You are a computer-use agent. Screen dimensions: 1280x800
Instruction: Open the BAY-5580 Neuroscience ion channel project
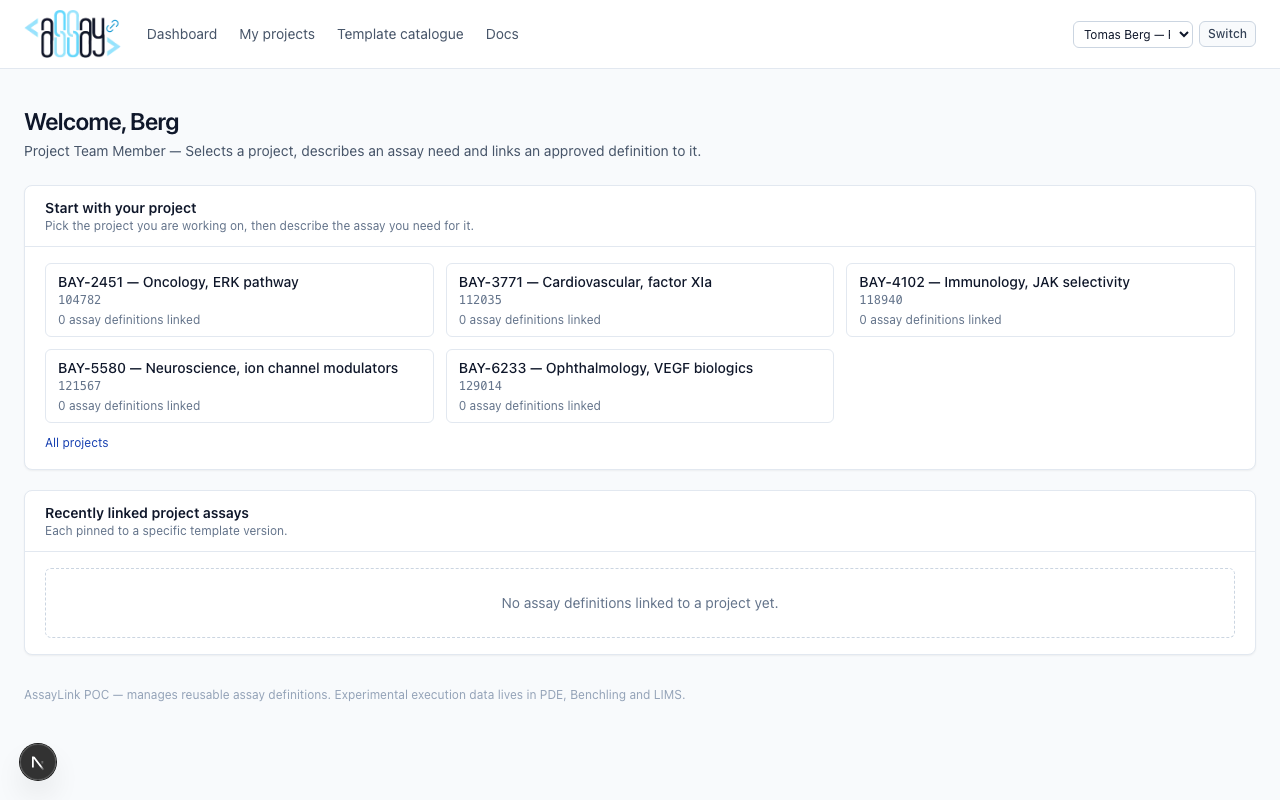tap(239, 386)
